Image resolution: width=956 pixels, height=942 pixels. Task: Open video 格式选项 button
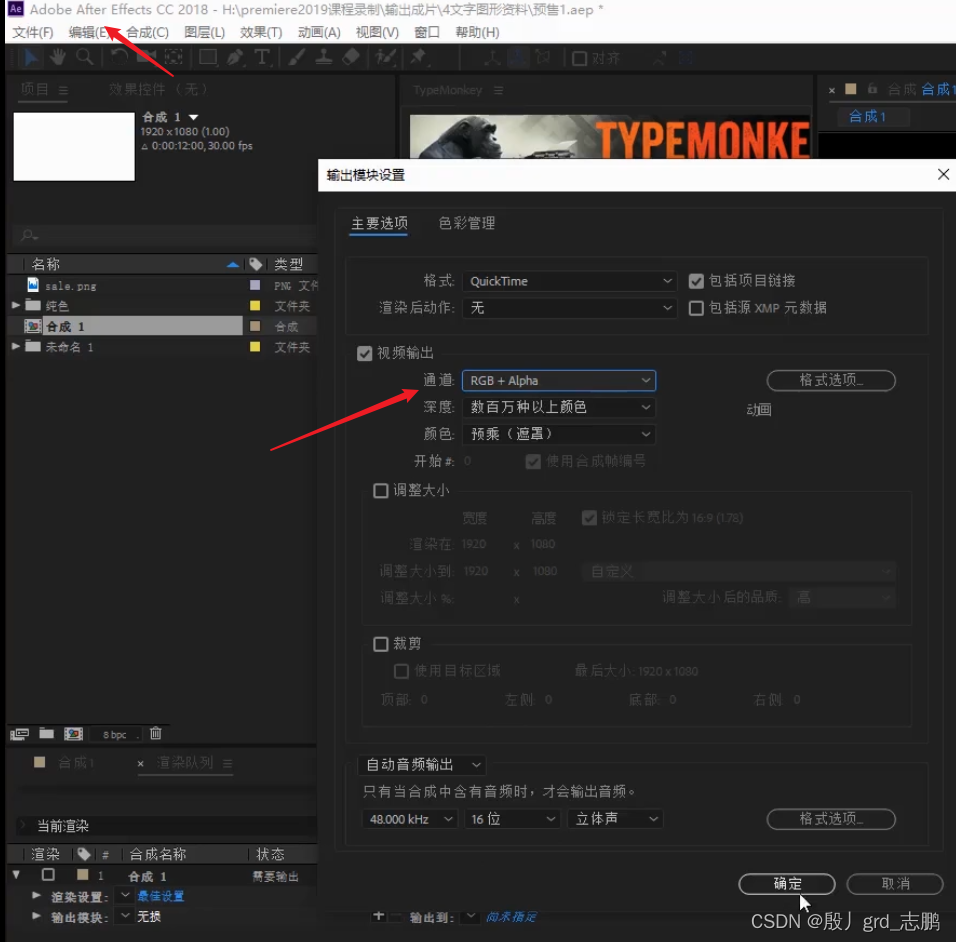tap(831, 380)
